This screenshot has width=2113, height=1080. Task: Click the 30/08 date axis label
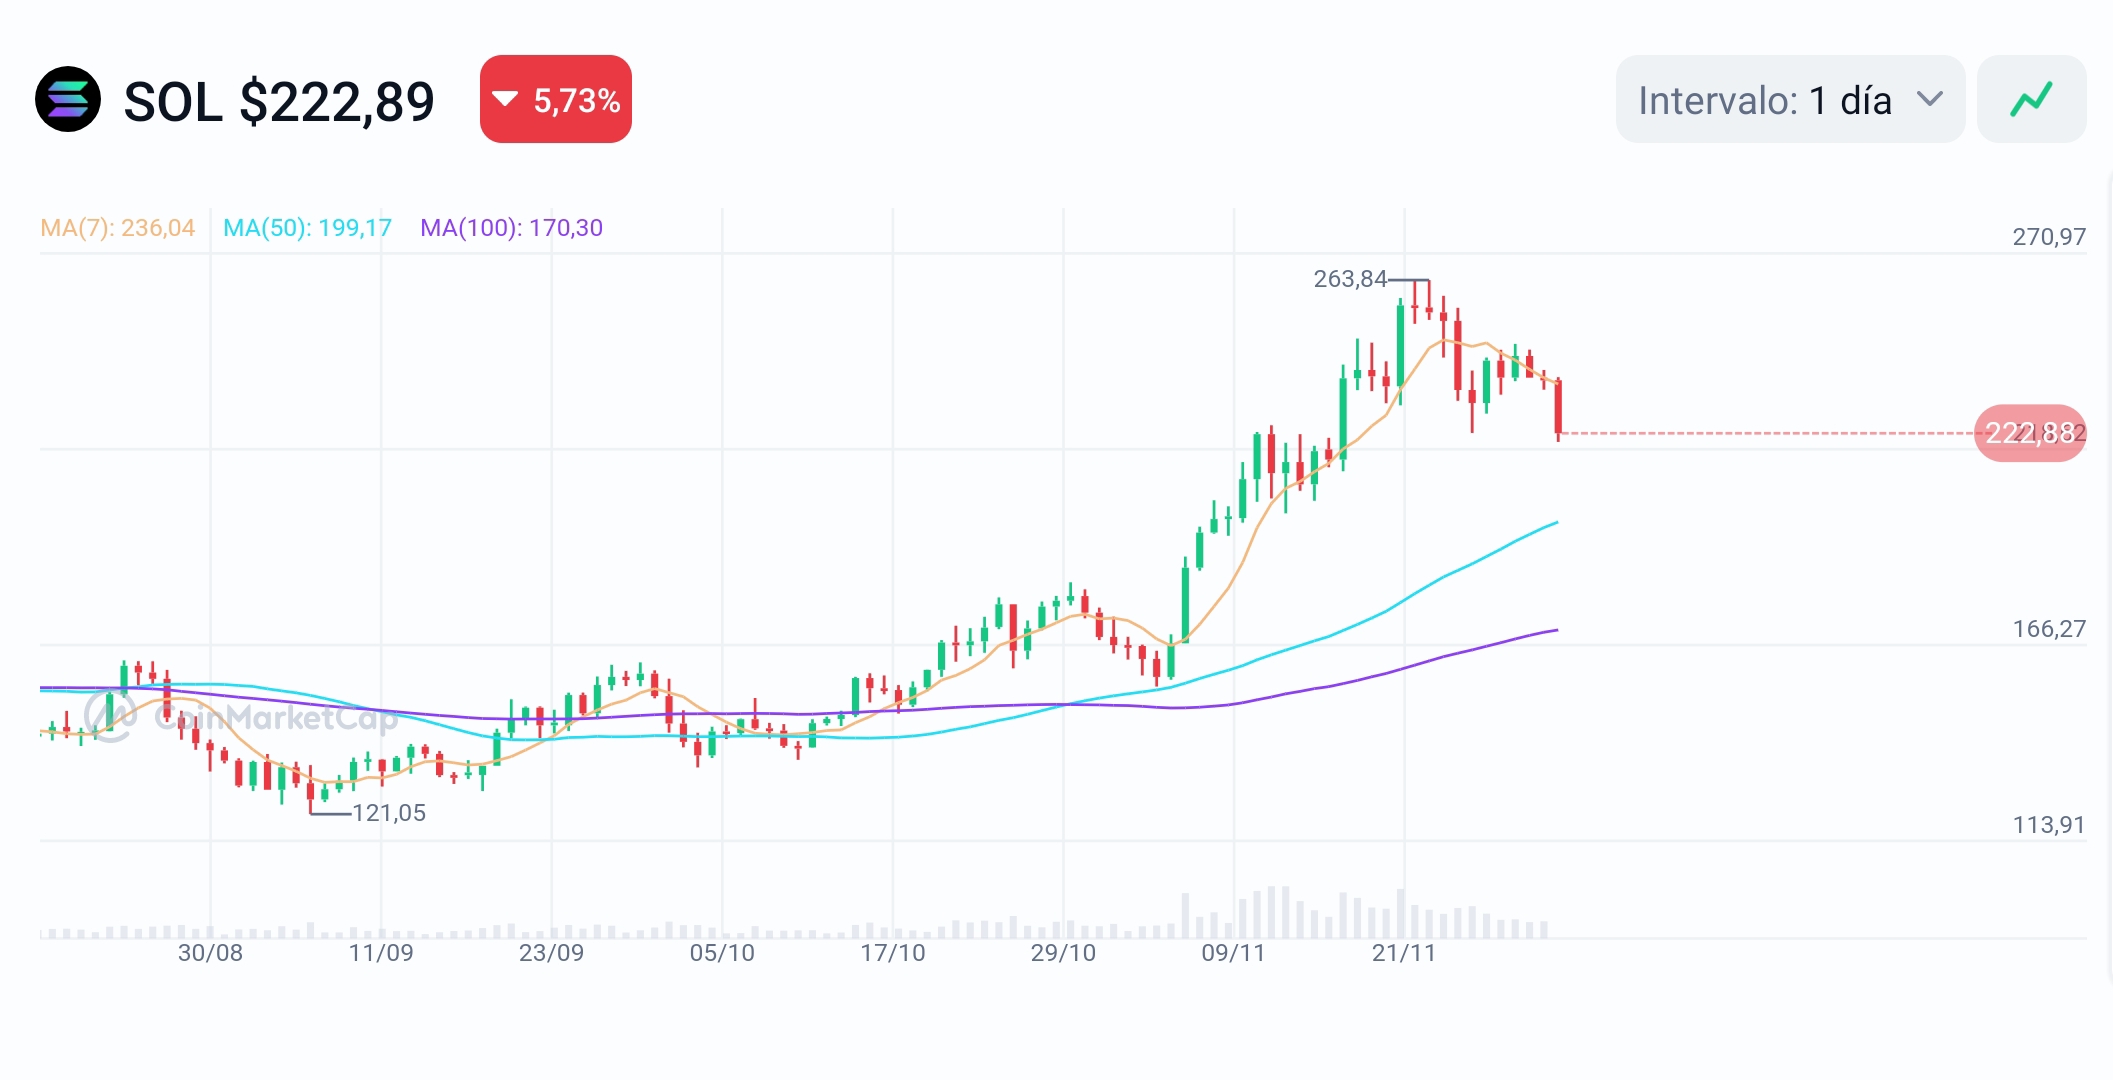point(210,953)
